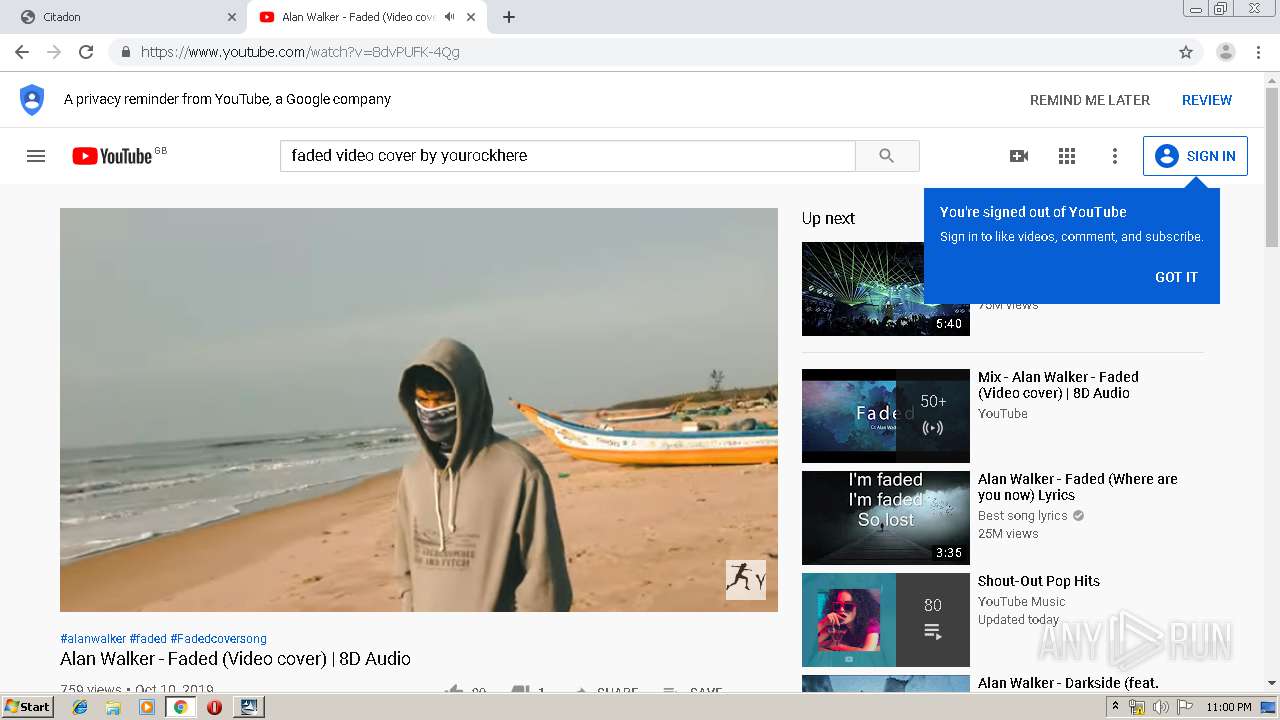The width and height of the screenshot is (1280, 720).
Task: Click the SIGN IN button
Action: tap(1195, 156)
